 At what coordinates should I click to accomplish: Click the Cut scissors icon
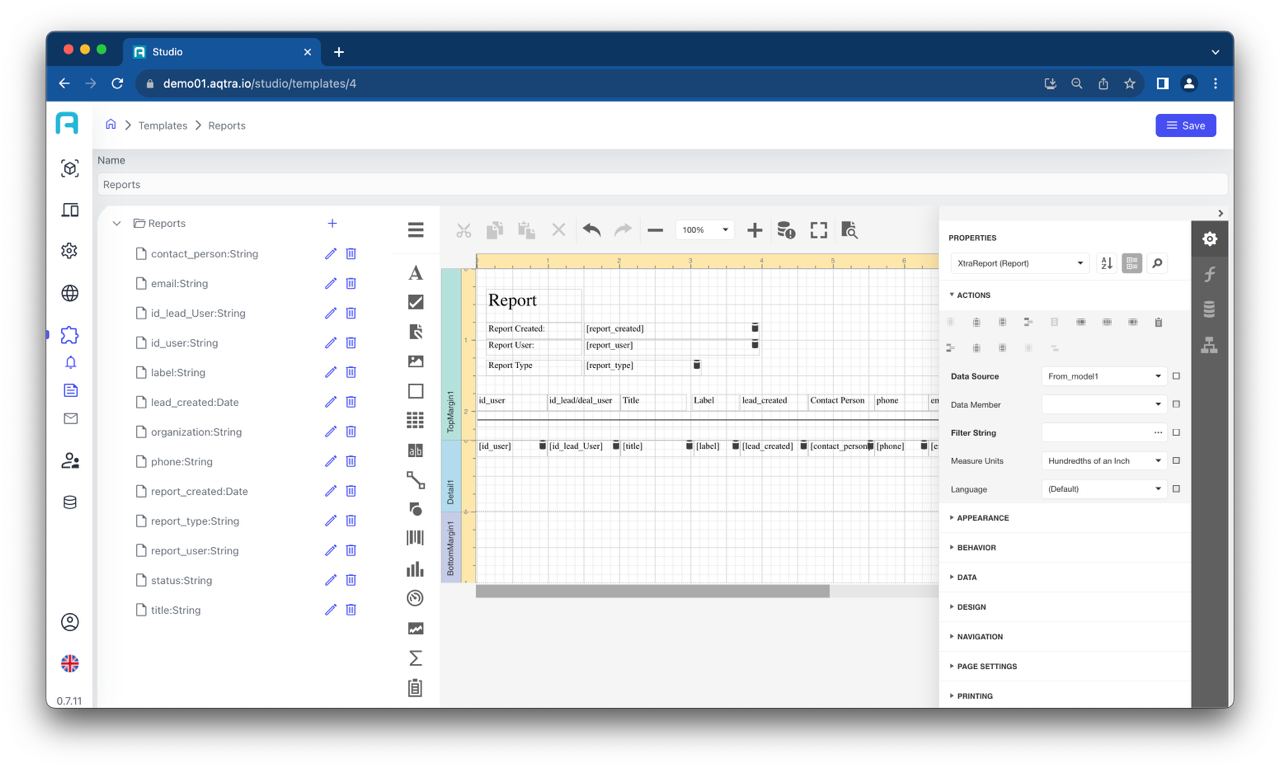tap(464, 230)
